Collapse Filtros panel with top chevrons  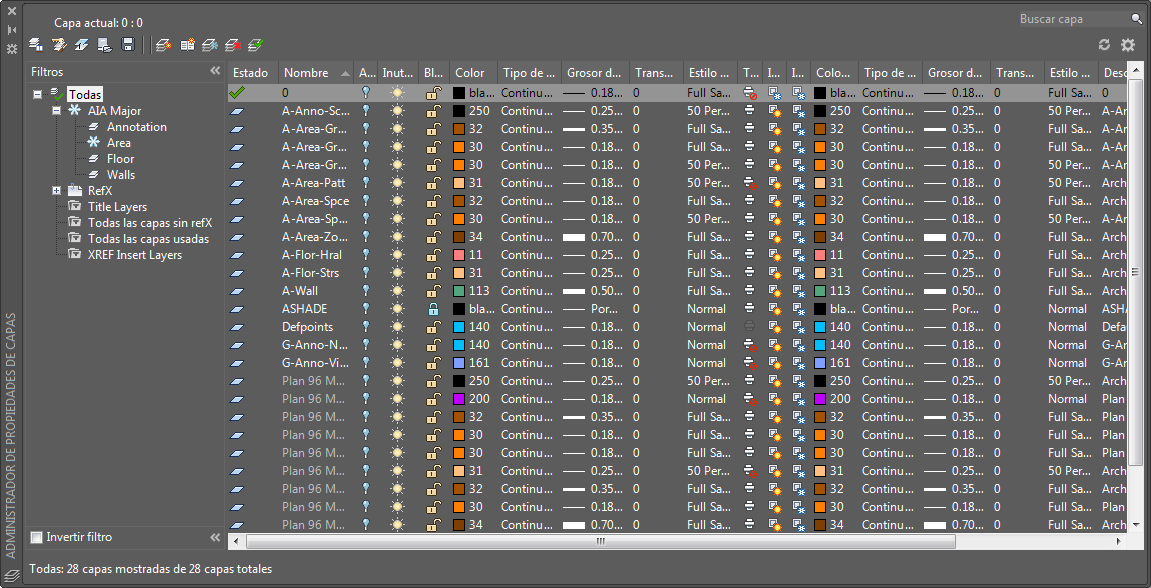point(215,71)
